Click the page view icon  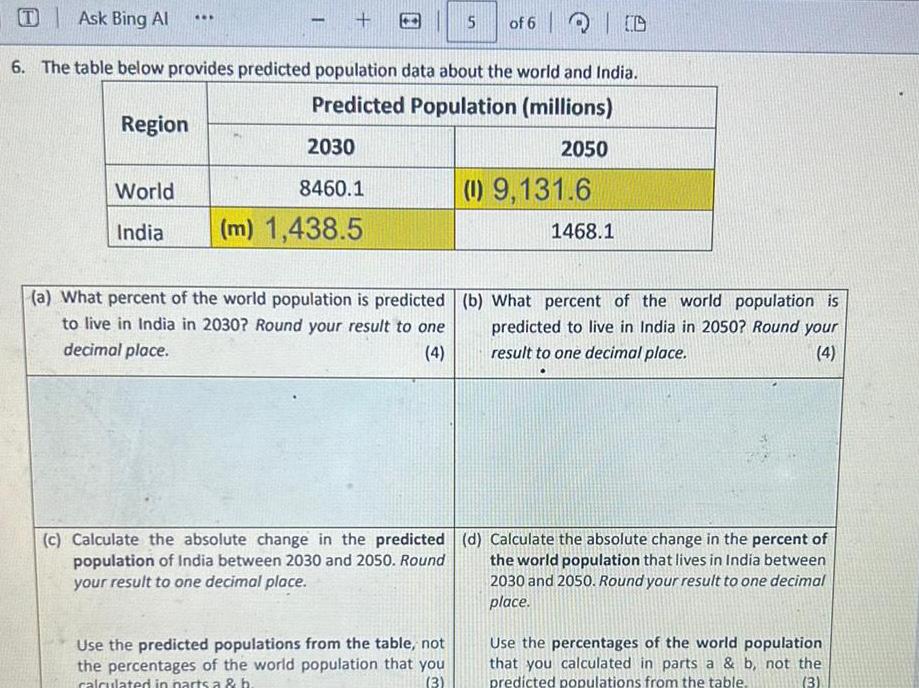pyautogui.click(x=635, y=24)
